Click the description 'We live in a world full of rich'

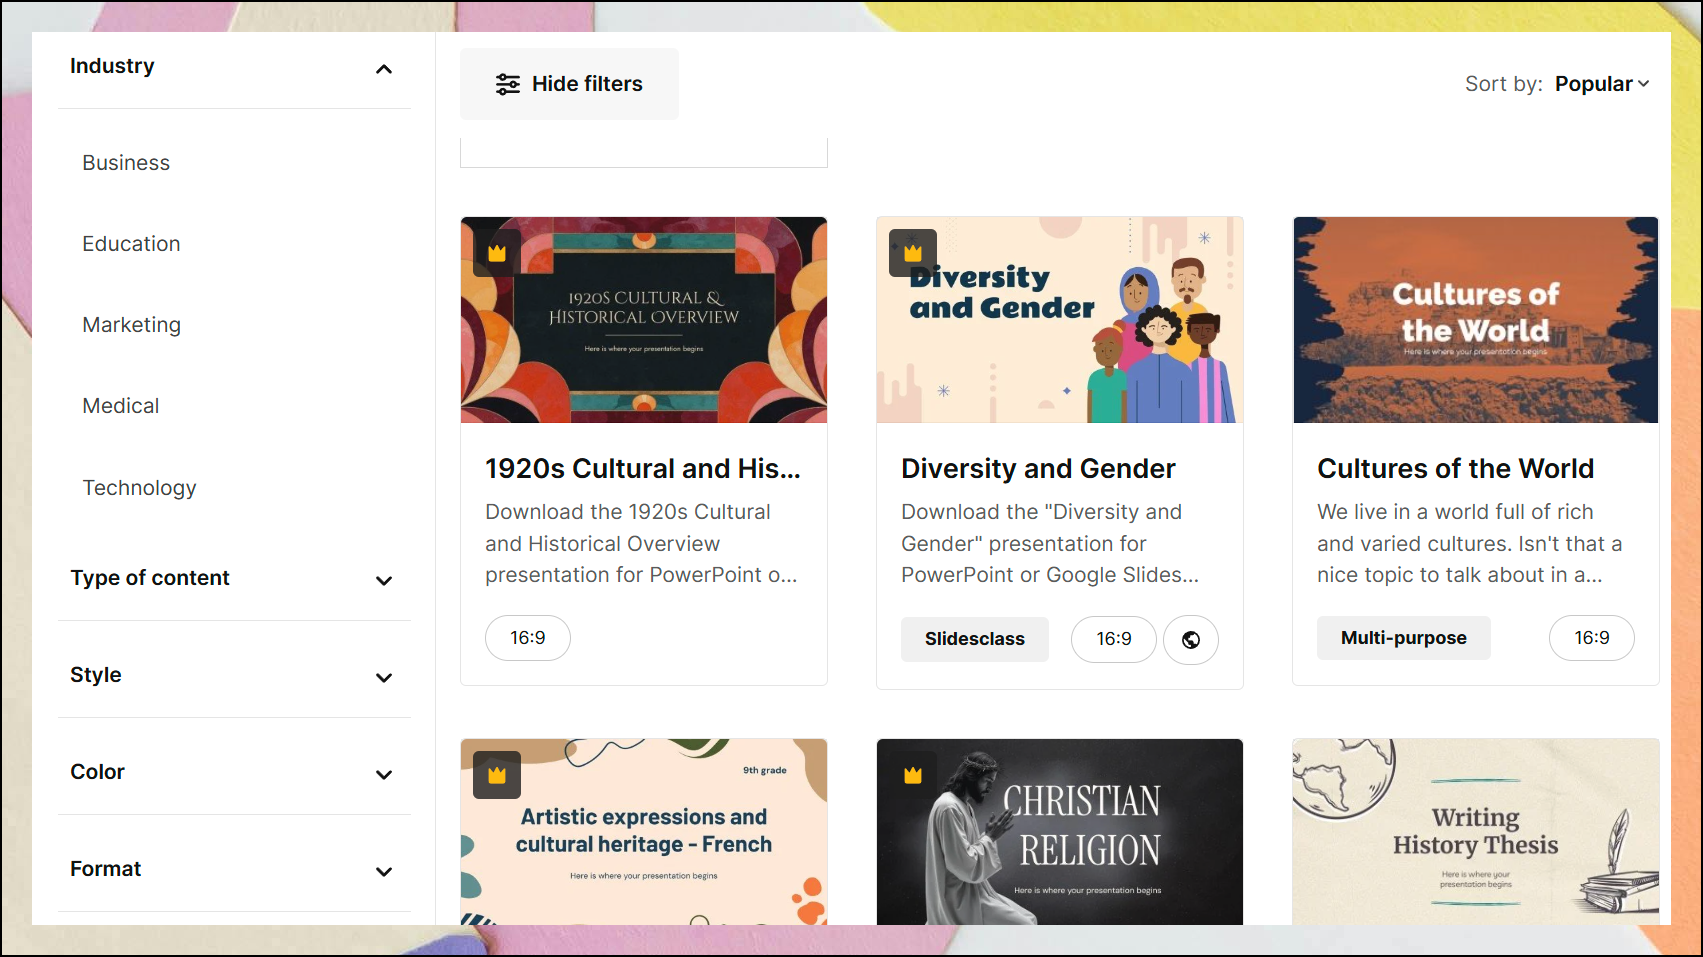(1469, 543)
